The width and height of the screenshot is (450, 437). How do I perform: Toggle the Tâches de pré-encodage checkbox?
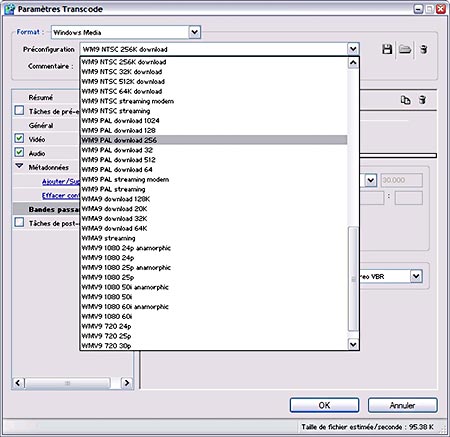point(19,110)
